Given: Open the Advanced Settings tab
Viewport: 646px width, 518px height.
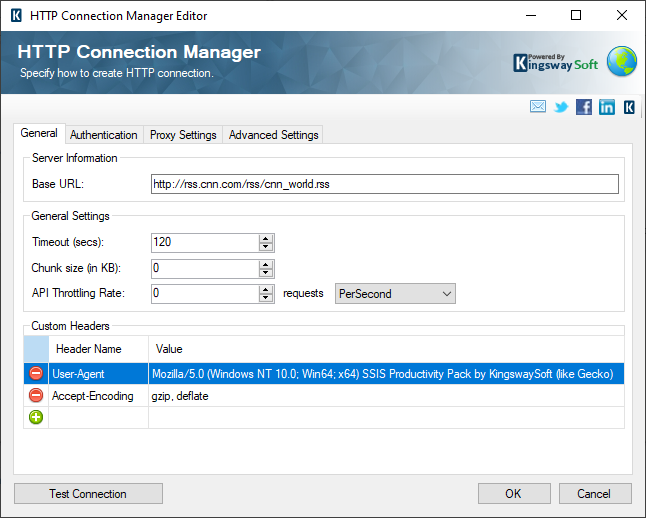Looking at the screenshot, I should (x=273, y=135).
